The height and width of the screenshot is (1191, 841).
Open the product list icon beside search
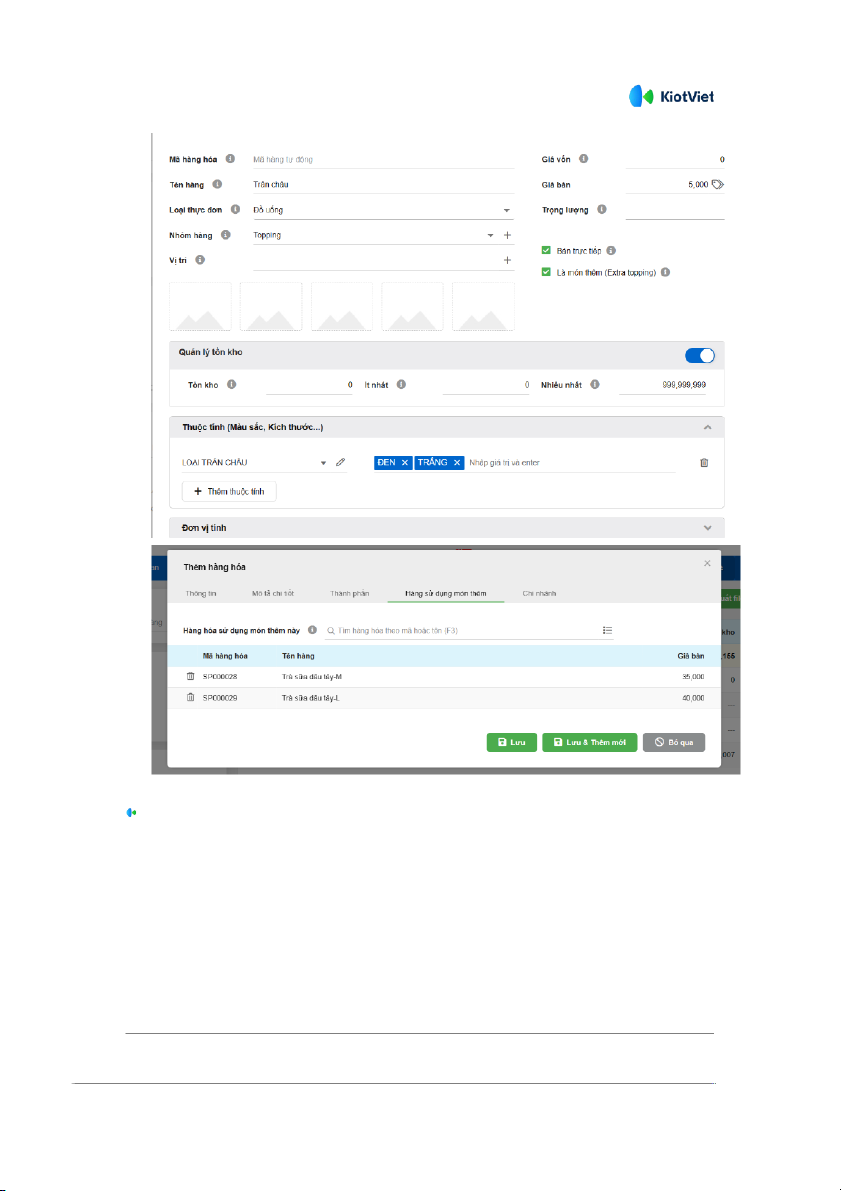tap(607, 630)
